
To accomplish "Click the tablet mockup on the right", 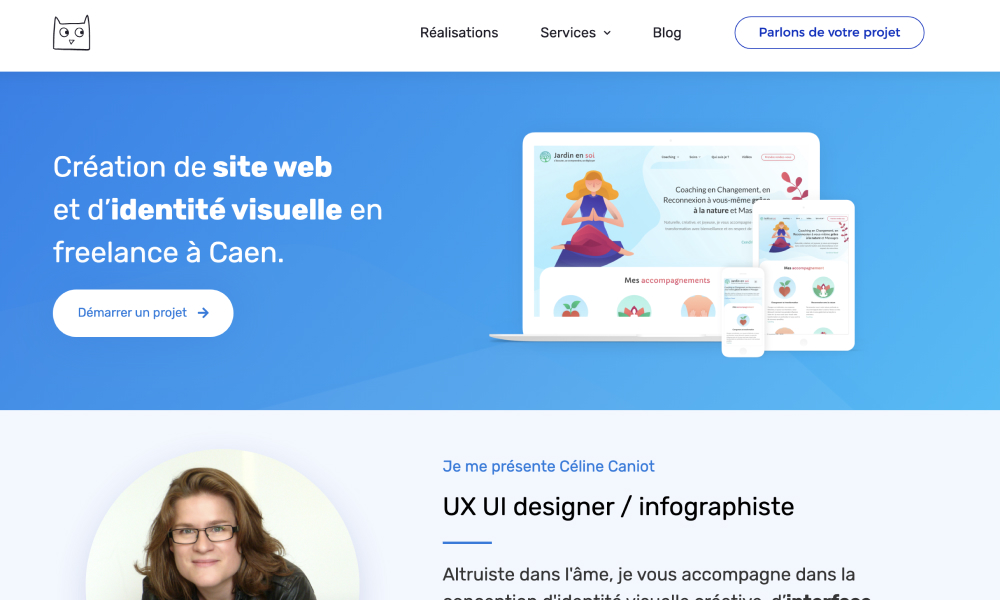I will [x=804, y=275].
